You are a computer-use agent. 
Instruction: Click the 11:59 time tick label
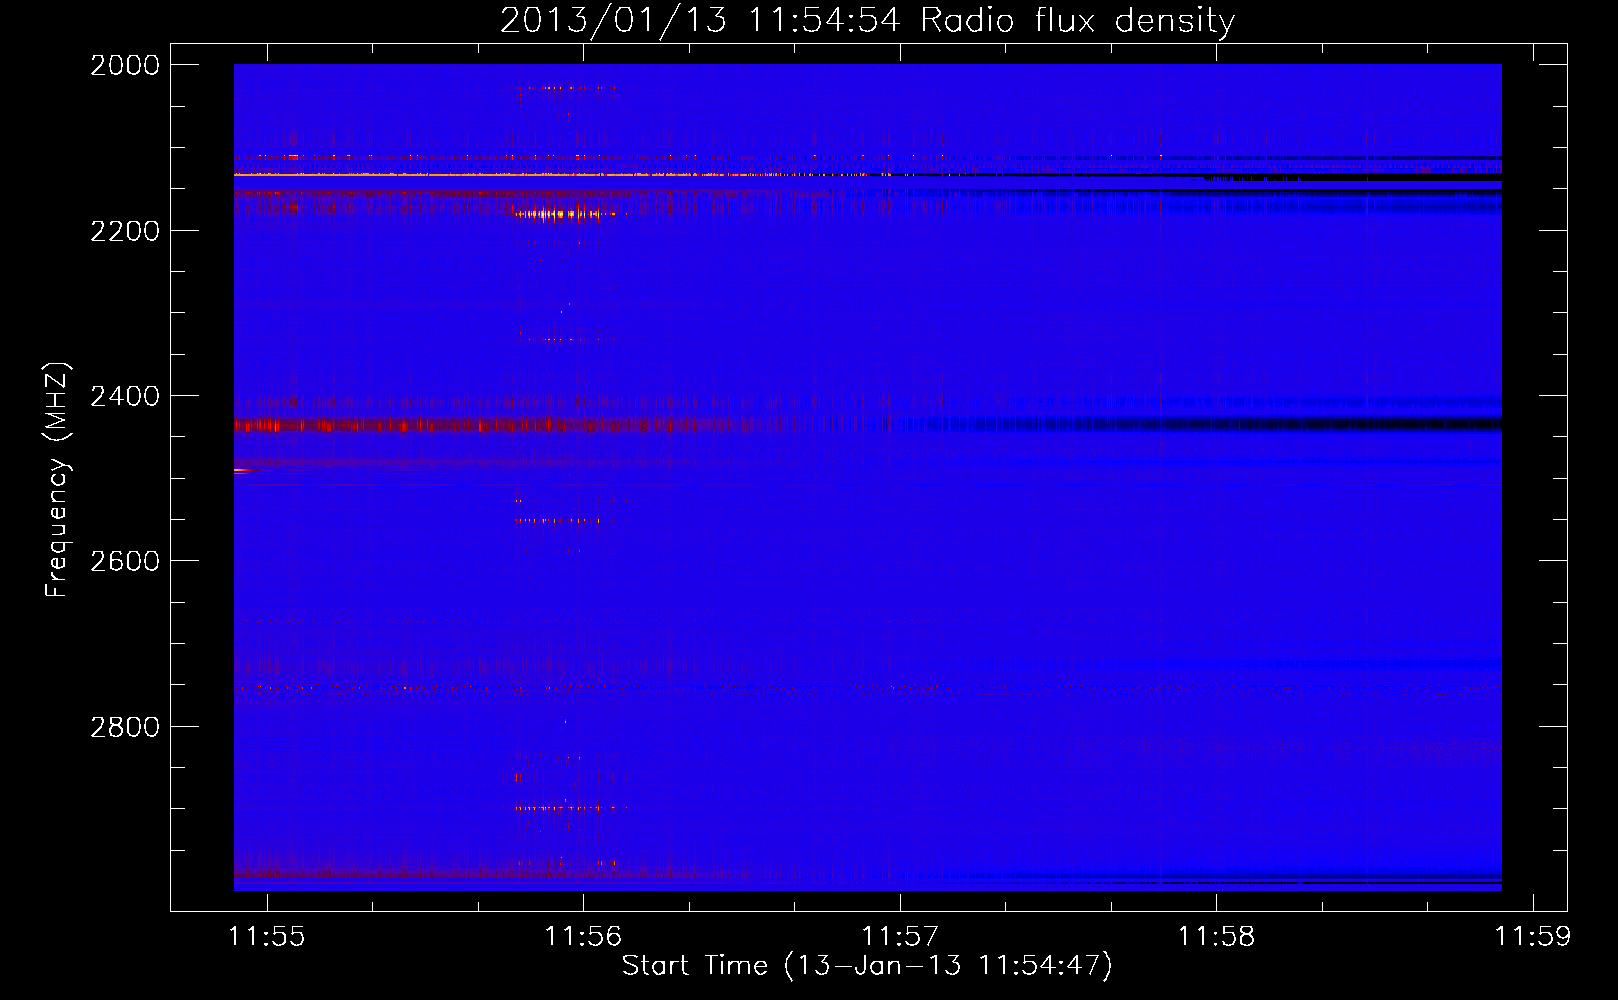tap(1533, 936)
